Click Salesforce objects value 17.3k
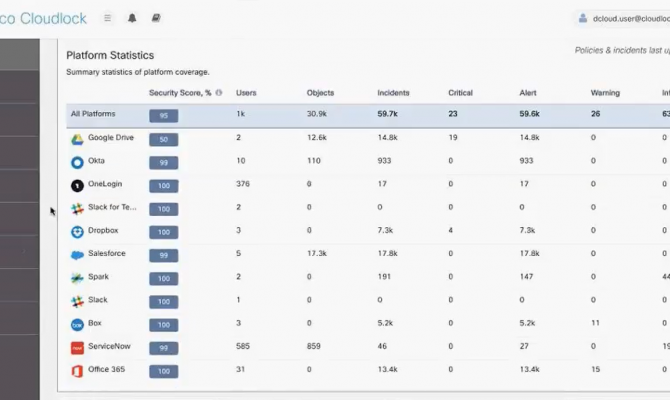The height and width of the screenshot is (400, 670). (317, 253)
